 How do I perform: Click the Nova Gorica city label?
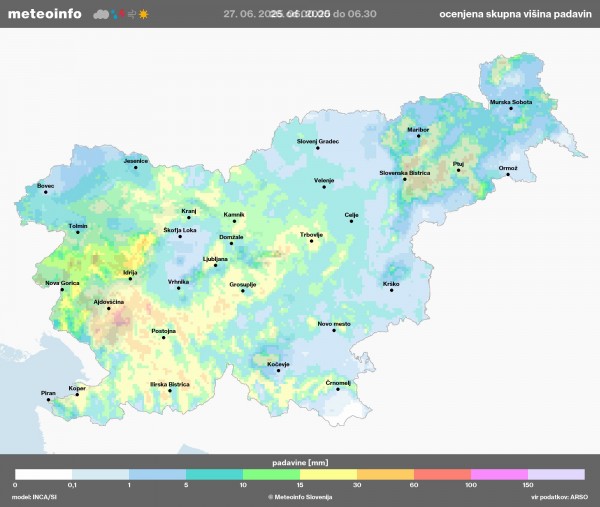[x=62, y=283]
